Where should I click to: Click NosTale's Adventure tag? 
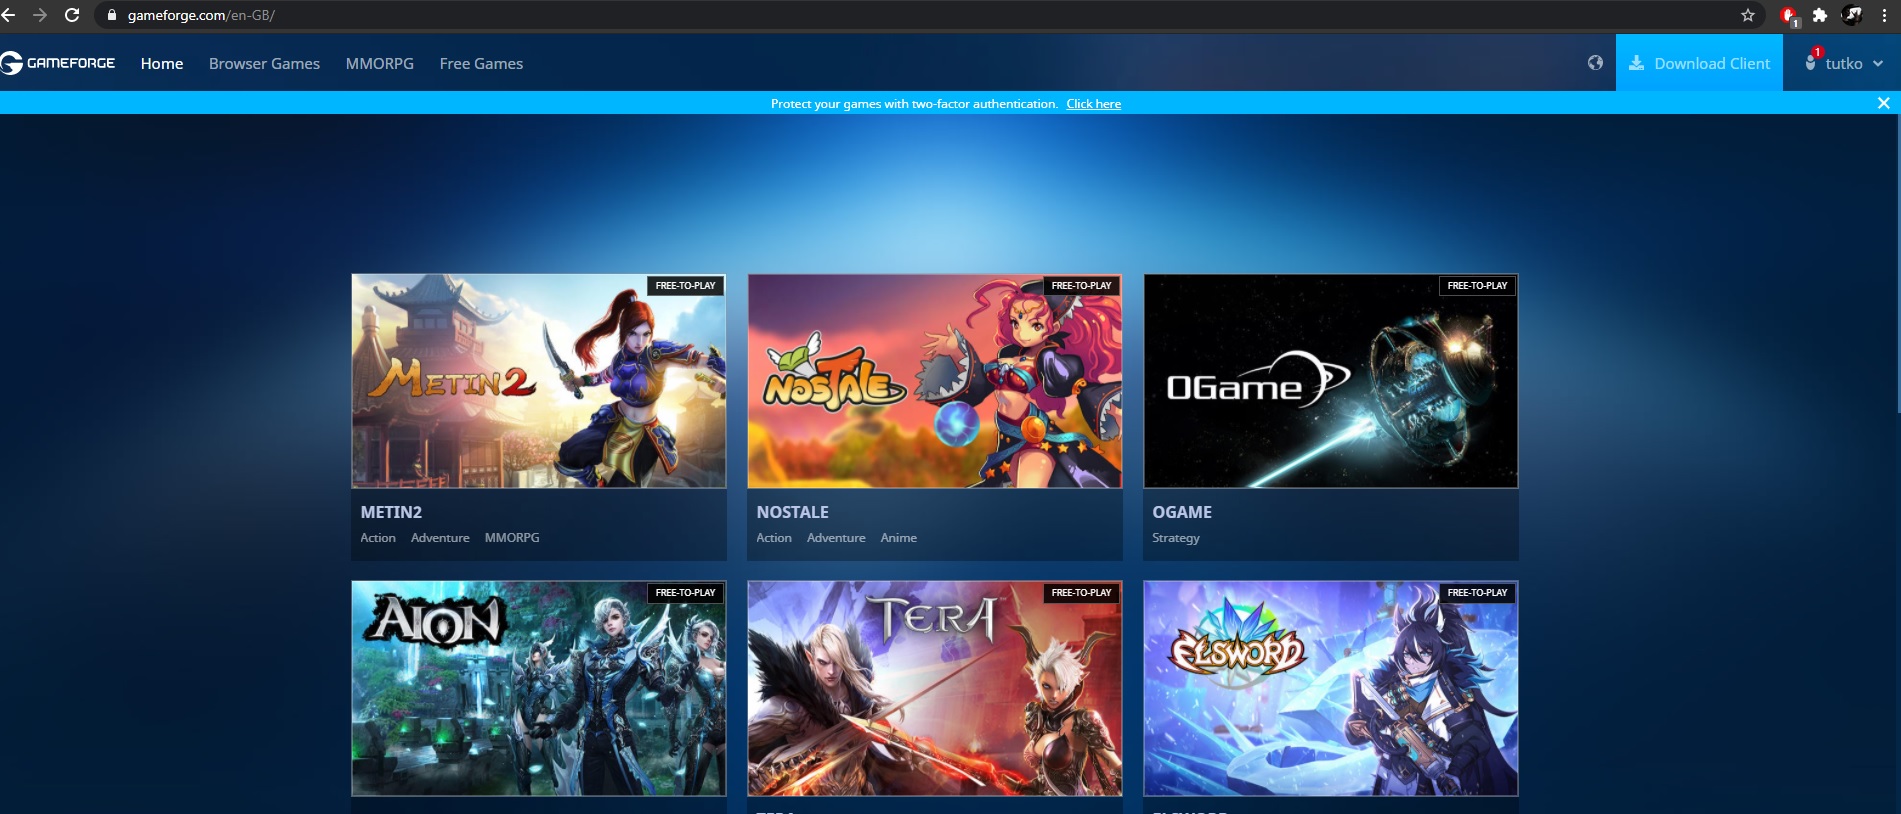(836, 538)
